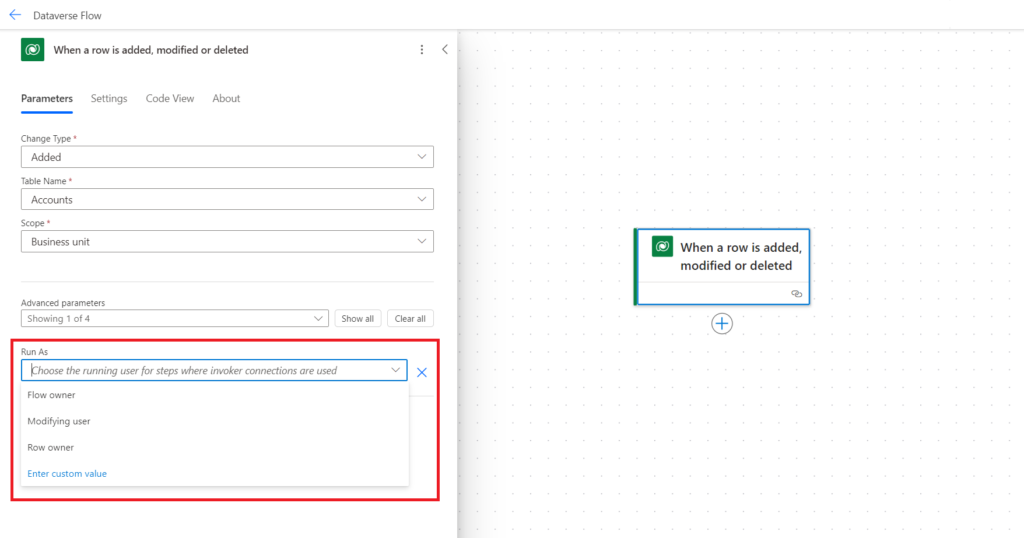Click the Dataverse trigger icon in panel header
The width and height of the screenshot is (1024, 538).
pyautogui.click(x=33, y=50)
